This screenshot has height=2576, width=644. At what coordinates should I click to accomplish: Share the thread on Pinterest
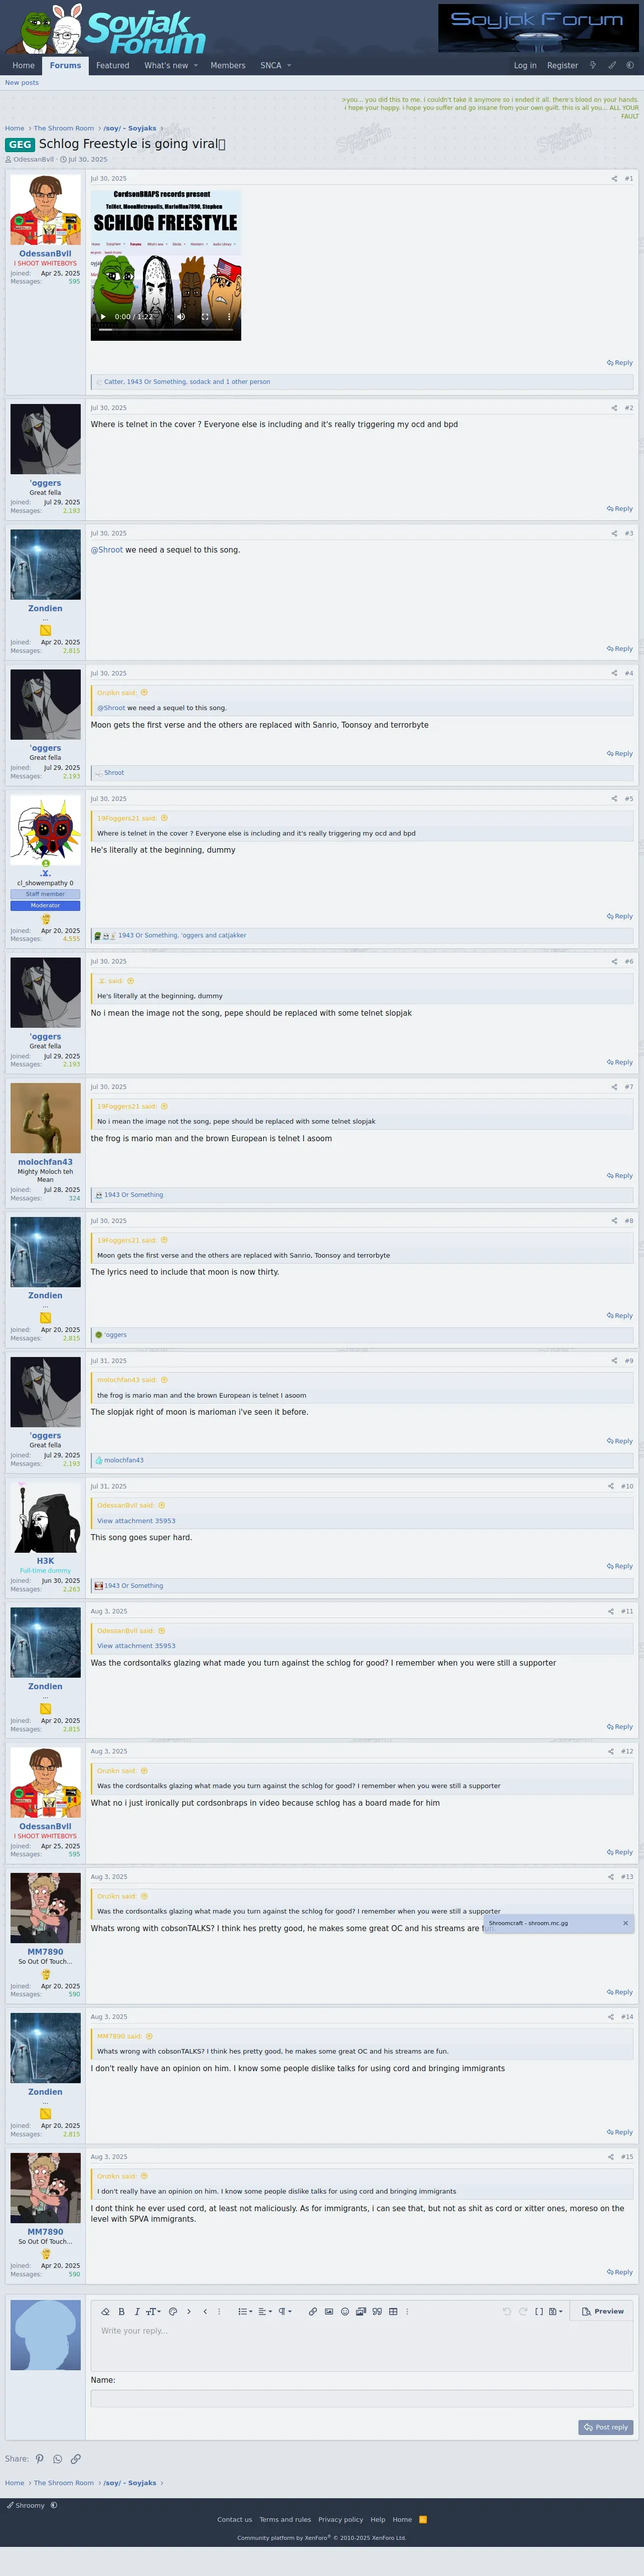coord(40,2459)
